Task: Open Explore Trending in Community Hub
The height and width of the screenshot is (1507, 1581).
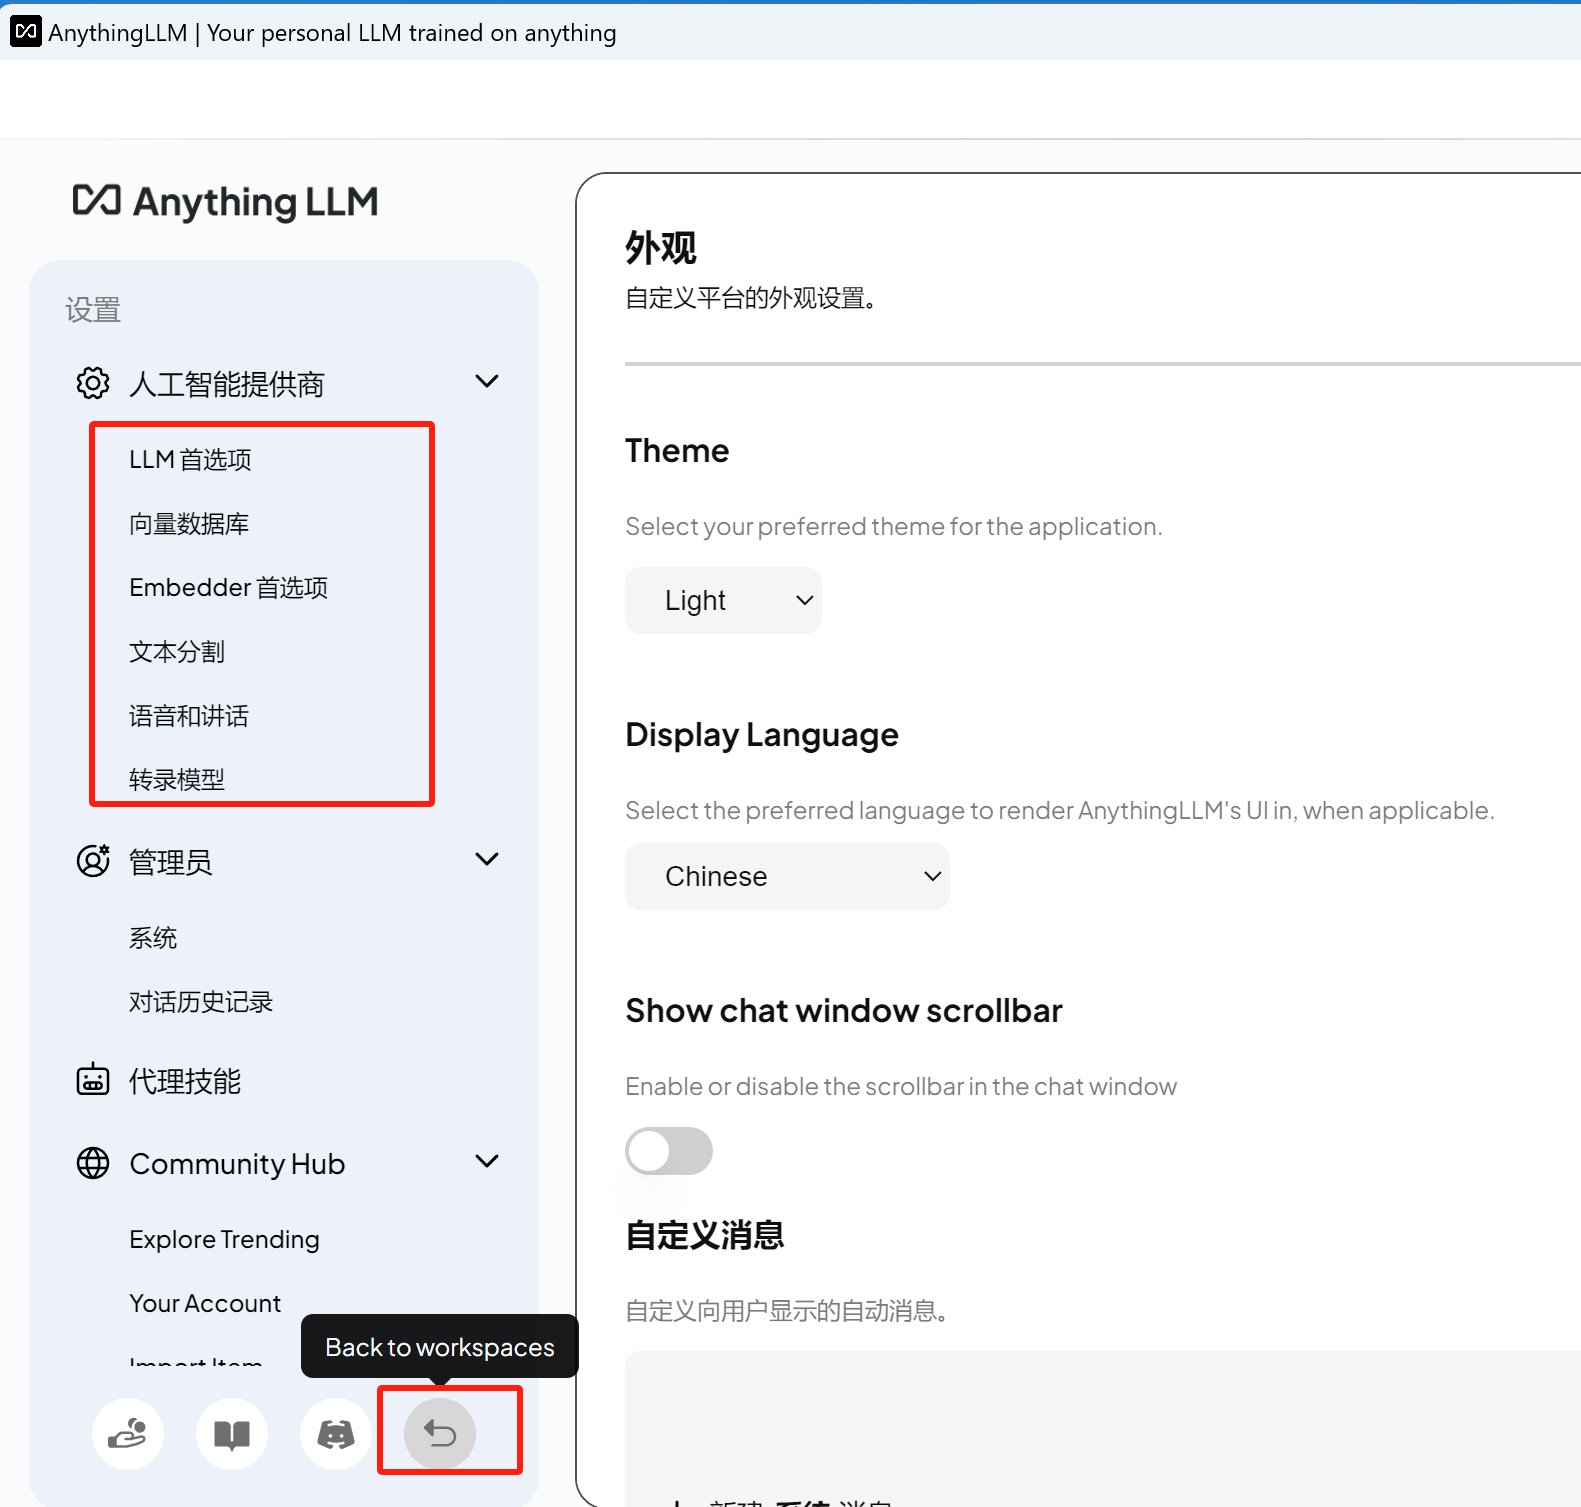Action: (224, 1239)
